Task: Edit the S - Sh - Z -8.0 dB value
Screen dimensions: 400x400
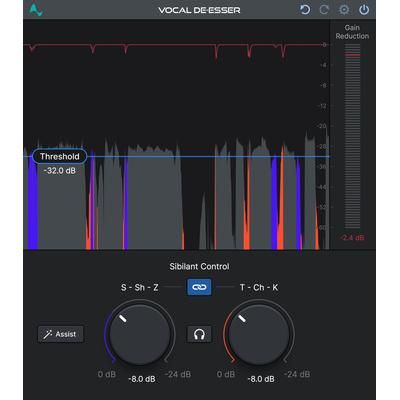Action: (x=142, y=379)
